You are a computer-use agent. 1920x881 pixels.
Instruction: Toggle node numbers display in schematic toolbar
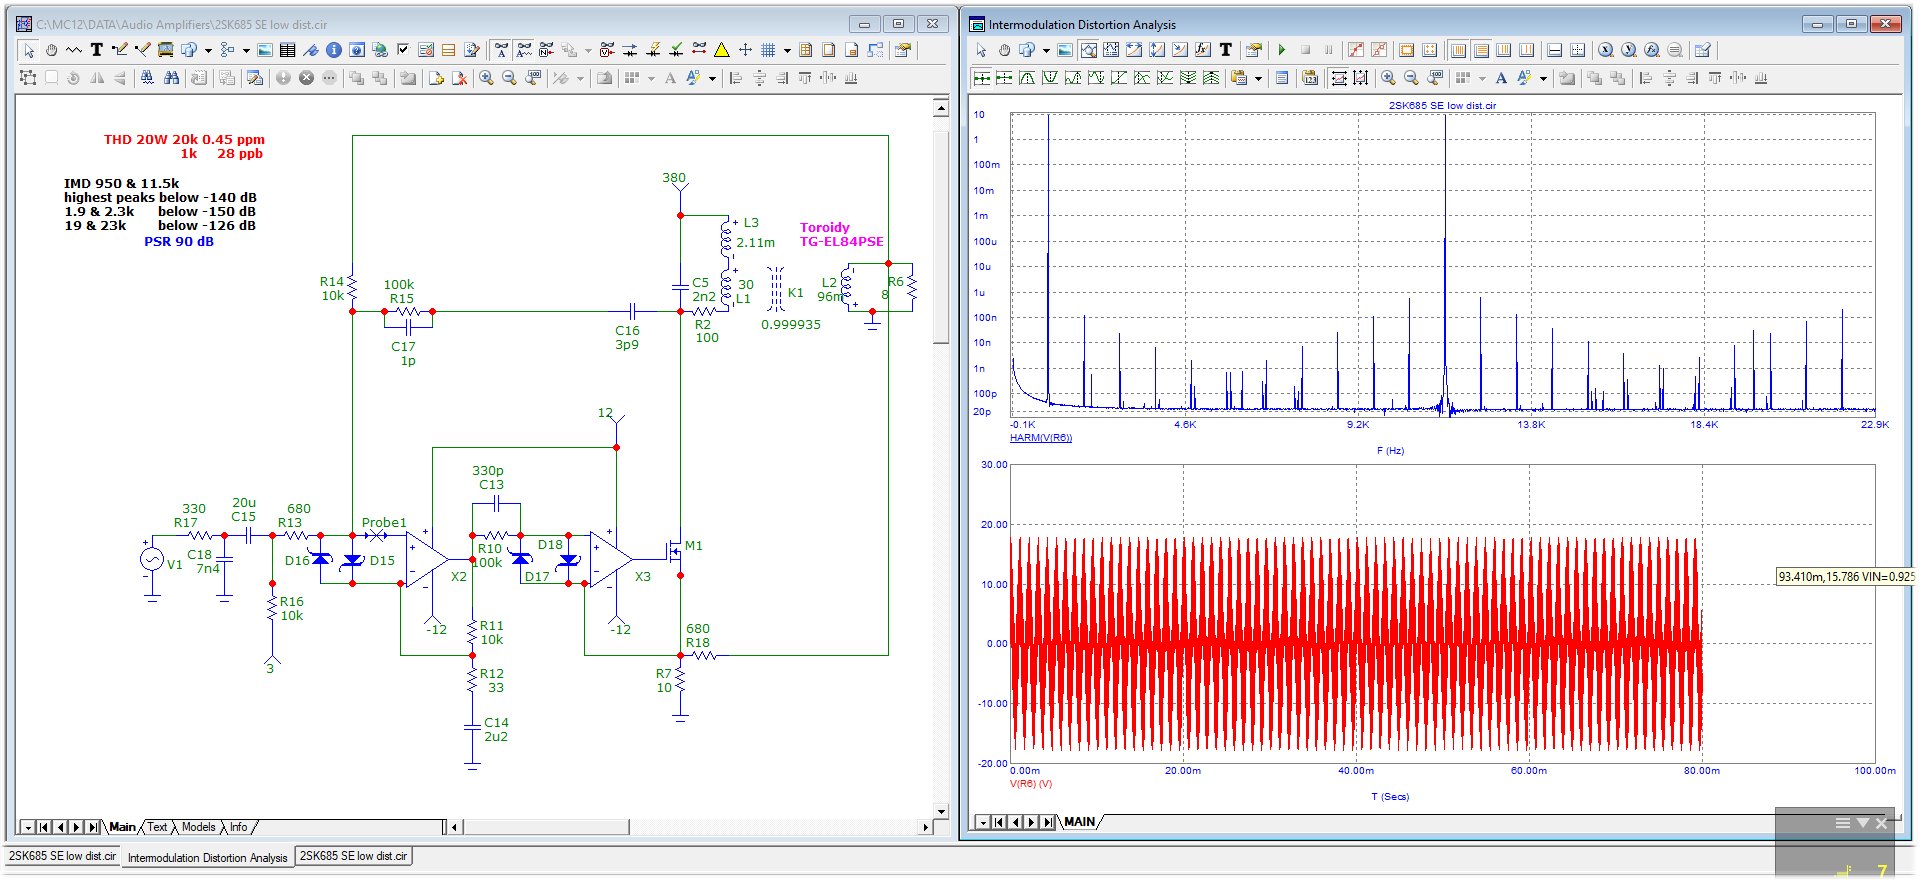tap(546, 50)
